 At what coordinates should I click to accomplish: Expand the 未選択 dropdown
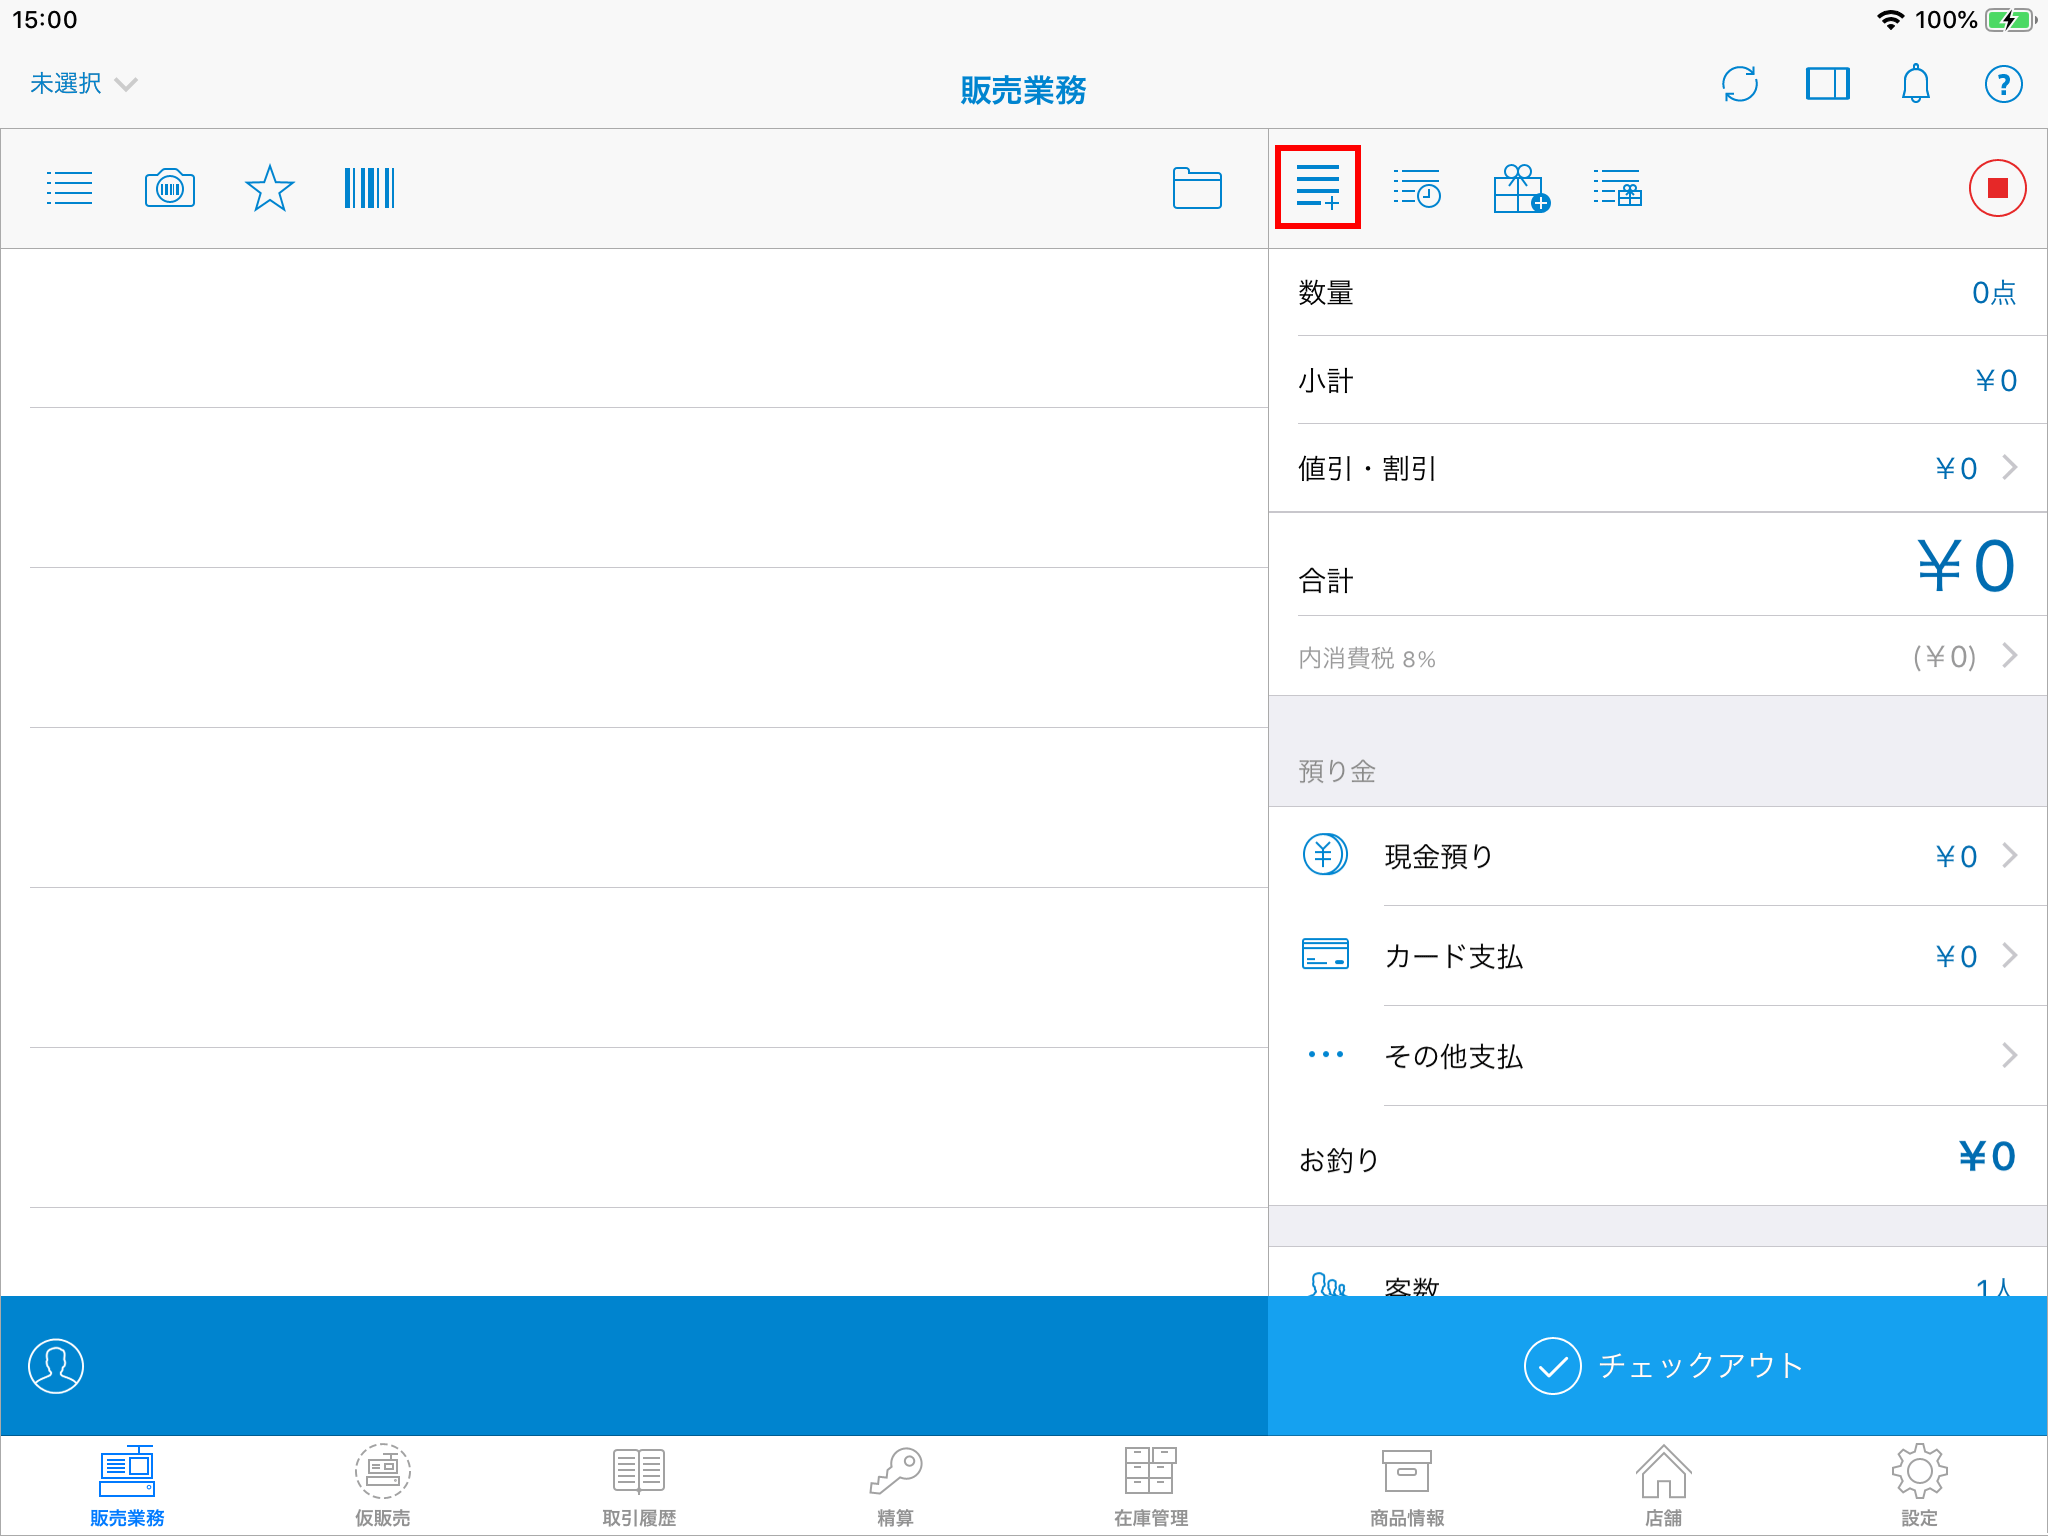pos(83,84)
